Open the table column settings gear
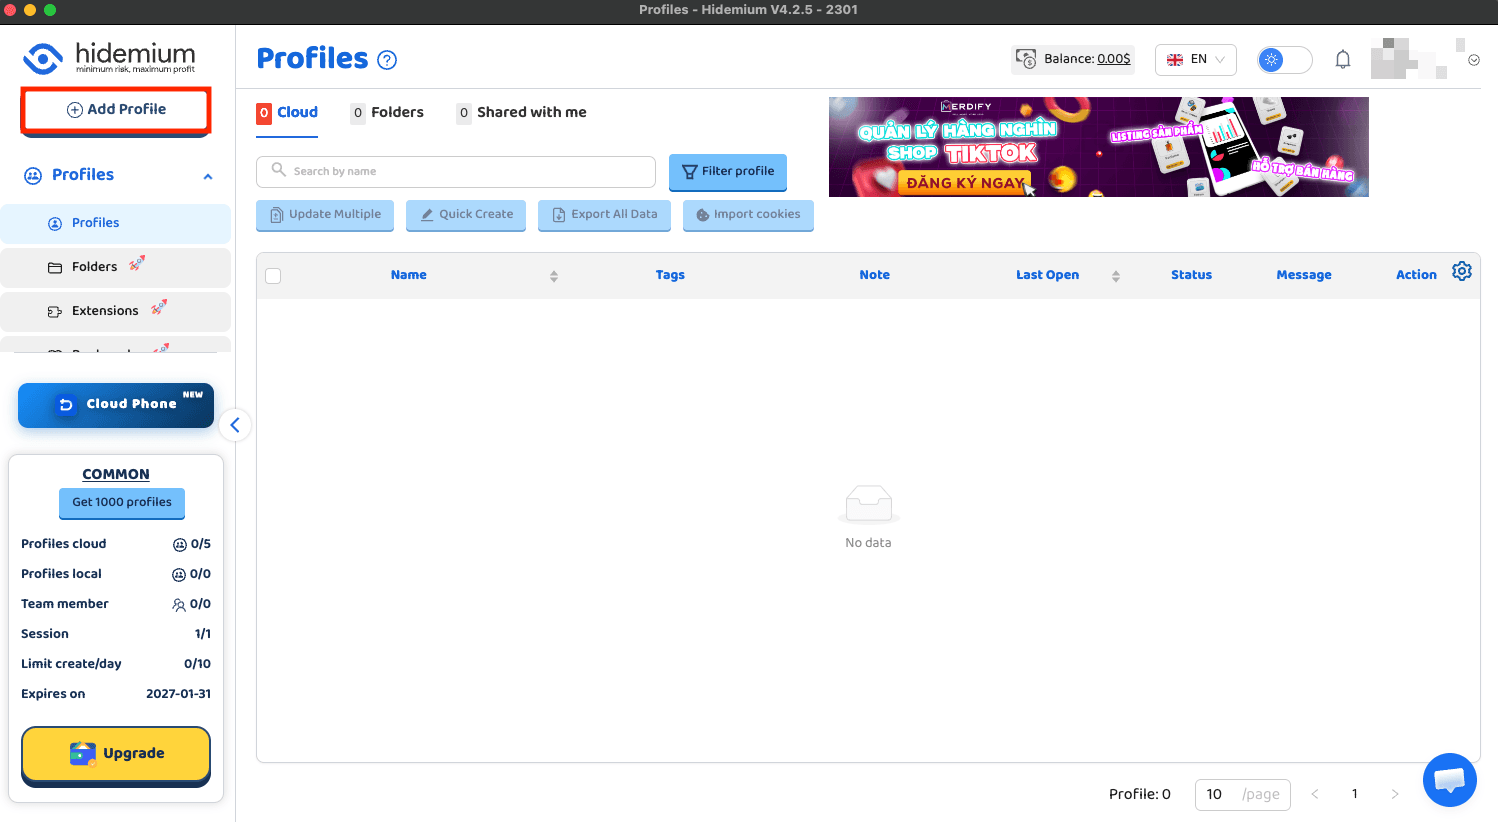 coord(1462,270)
